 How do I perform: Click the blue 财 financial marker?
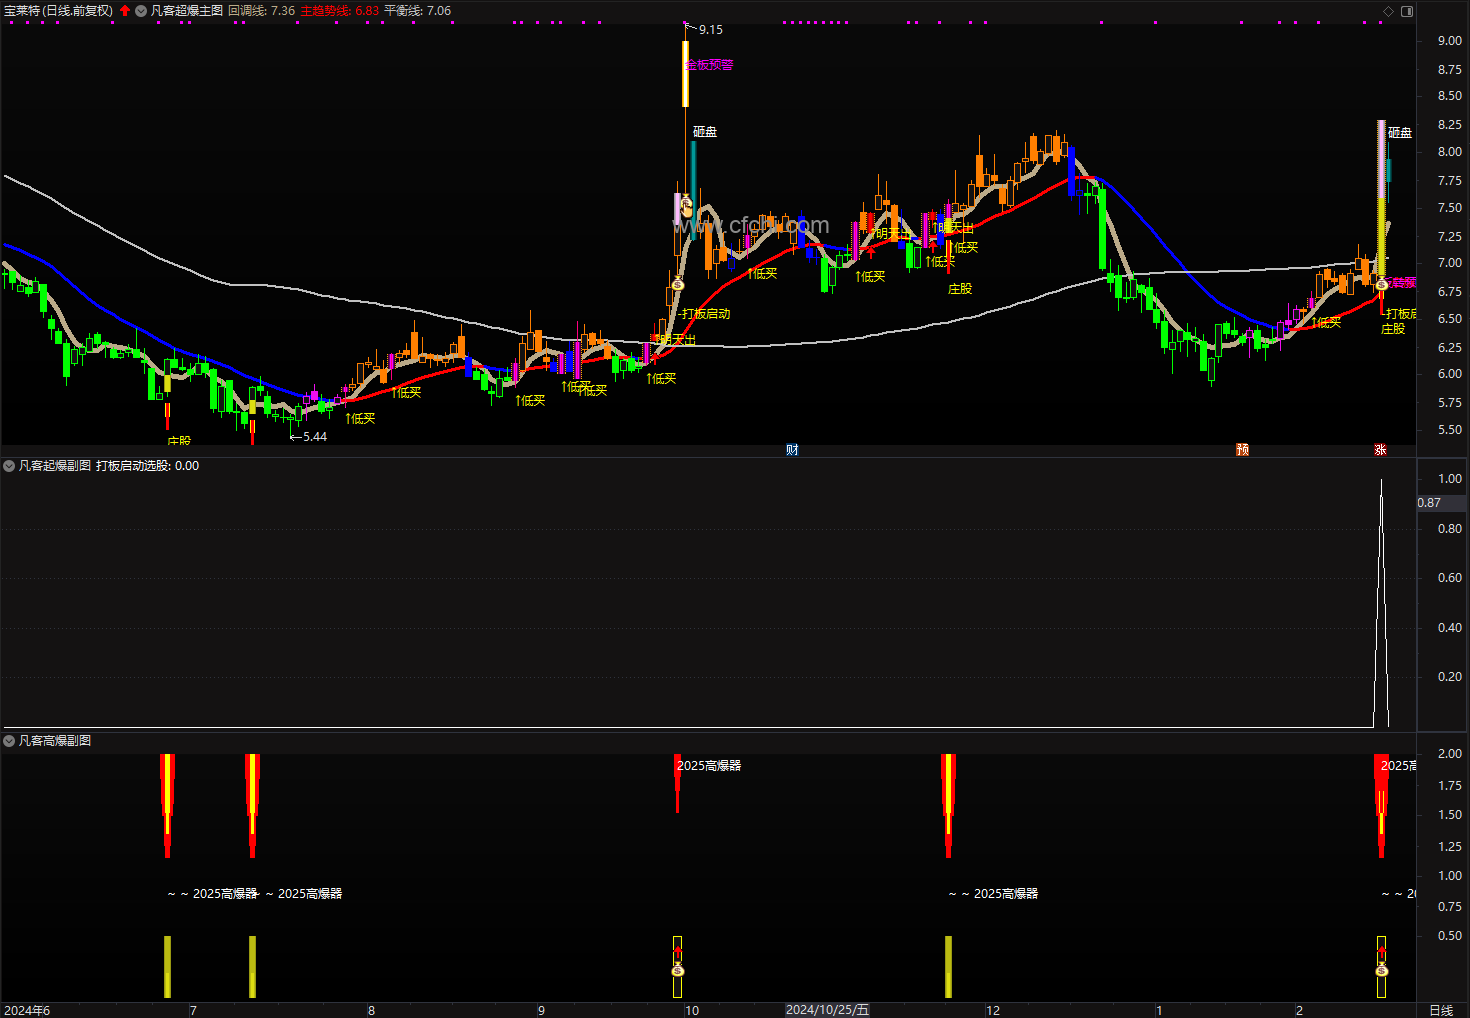tap(792, 450)
